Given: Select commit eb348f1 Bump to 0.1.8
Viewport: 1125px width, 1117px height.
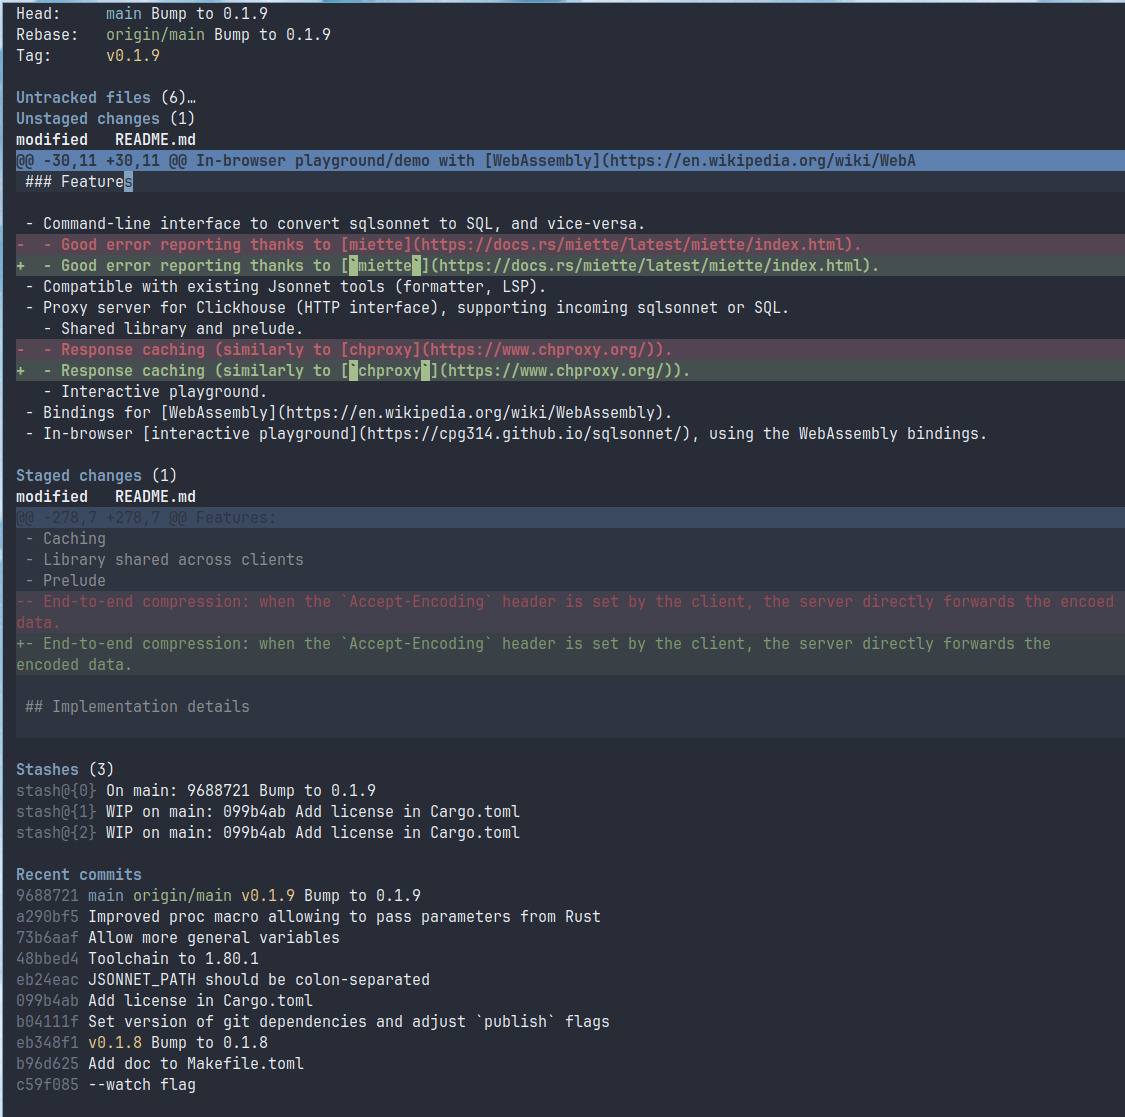Looking at the screenshot, I should coord(142,1042).
